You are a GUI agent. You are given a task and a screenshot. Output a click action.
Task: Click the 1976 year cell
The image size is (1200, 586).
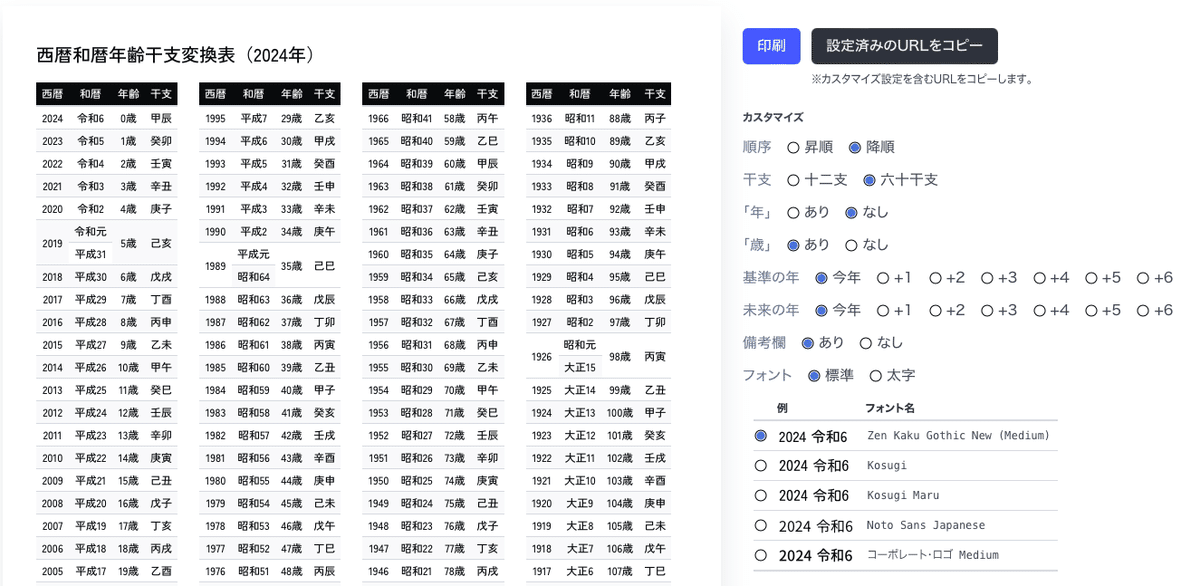[215, 571]
